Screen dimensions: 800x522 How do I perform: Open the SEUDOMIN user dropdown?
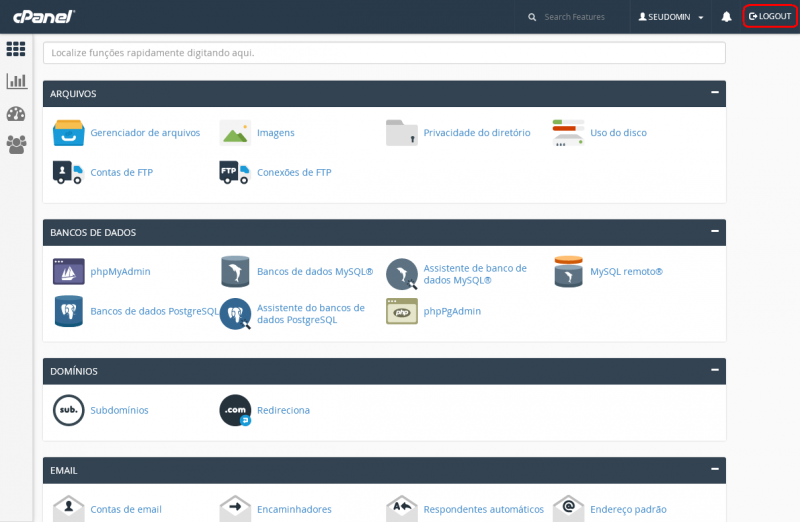click(x=671, y=17)
